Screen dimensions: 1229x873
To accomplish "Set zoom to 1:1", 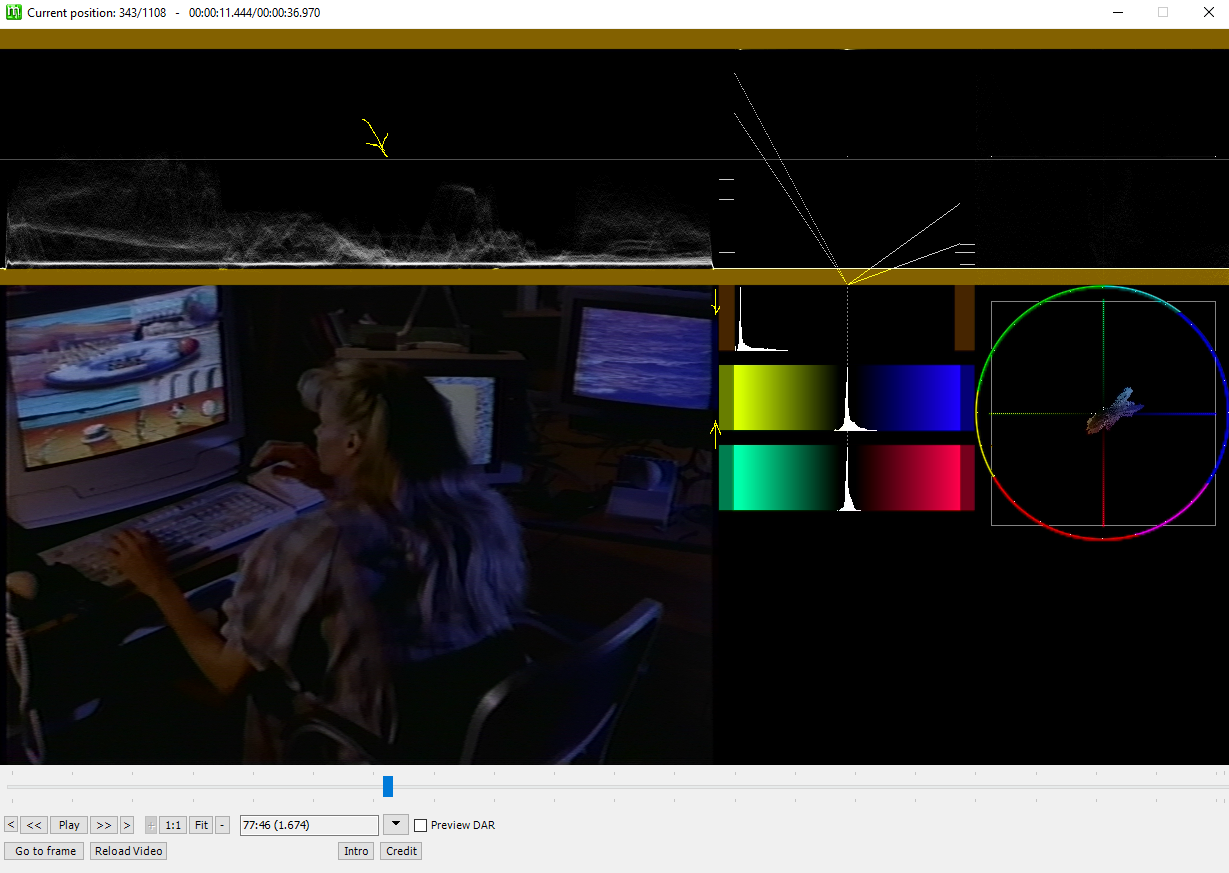I will pos(173,825).
